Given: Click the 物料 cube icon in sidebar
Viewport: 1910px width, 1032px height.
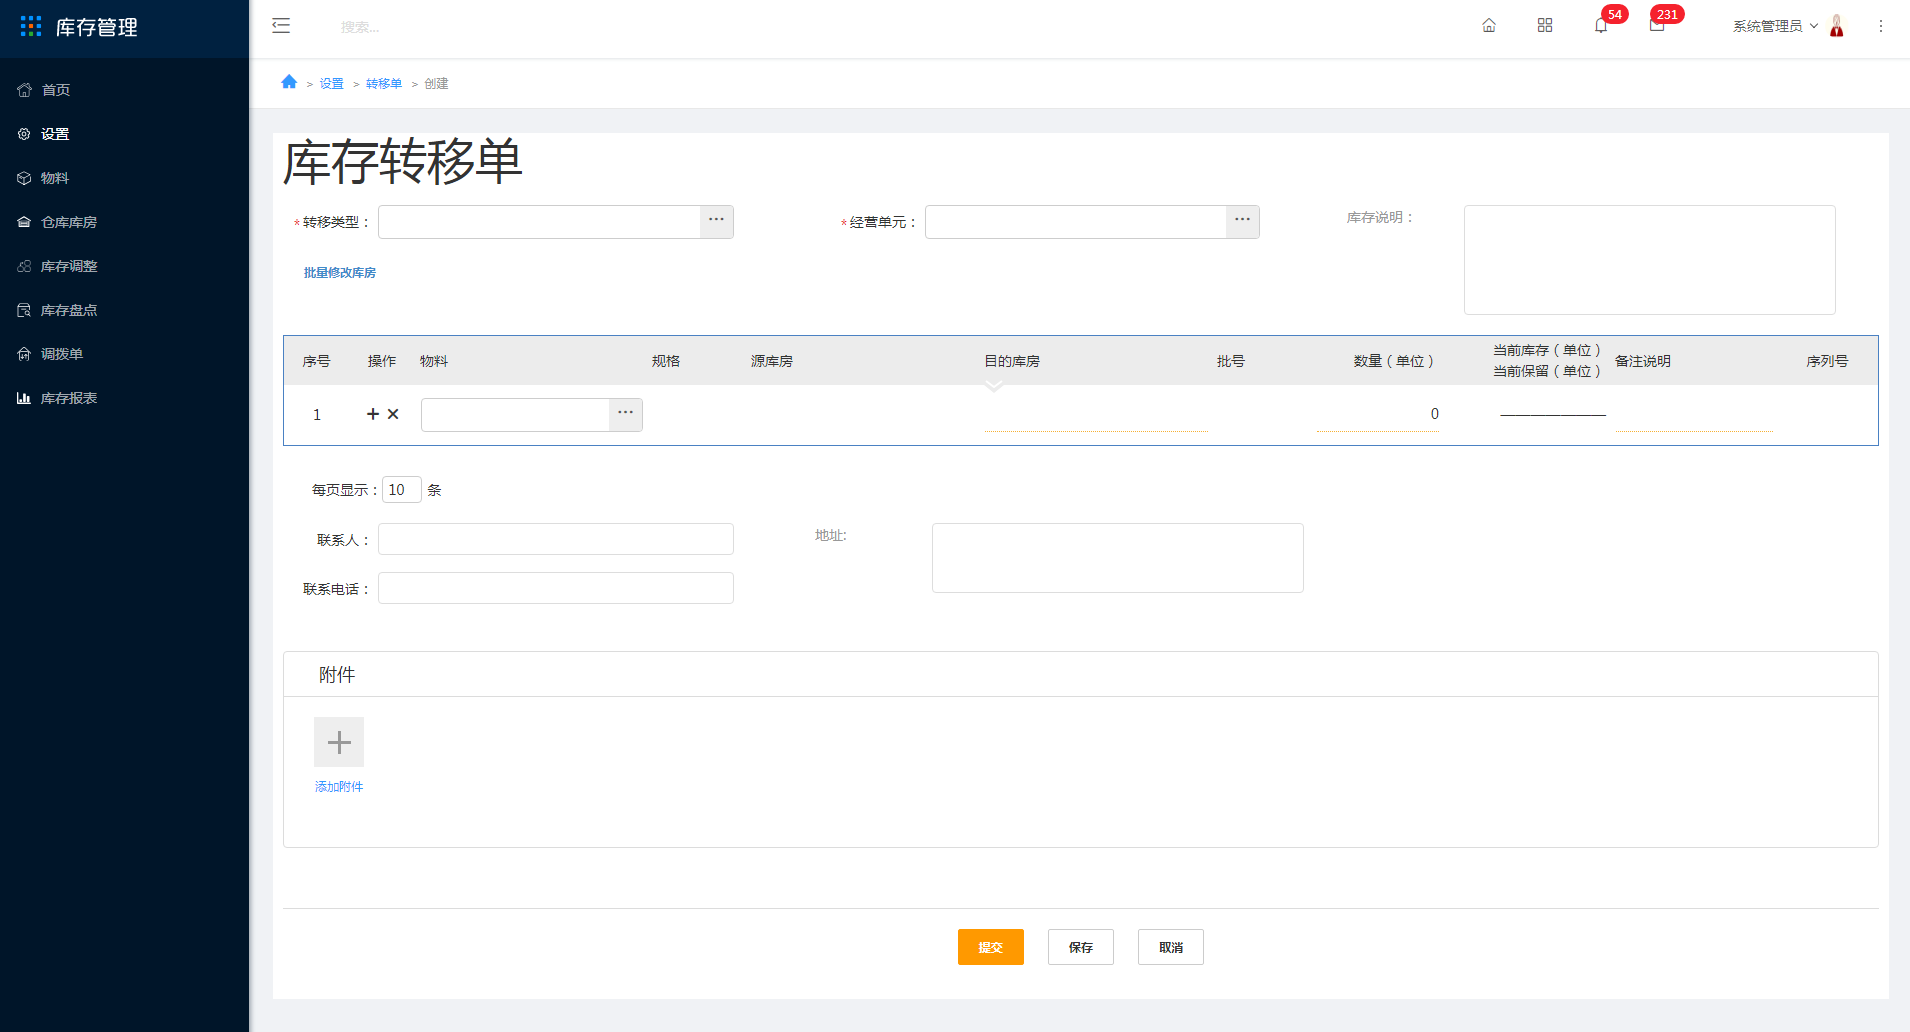Looking at the screenshot, I should pos(24,178).
